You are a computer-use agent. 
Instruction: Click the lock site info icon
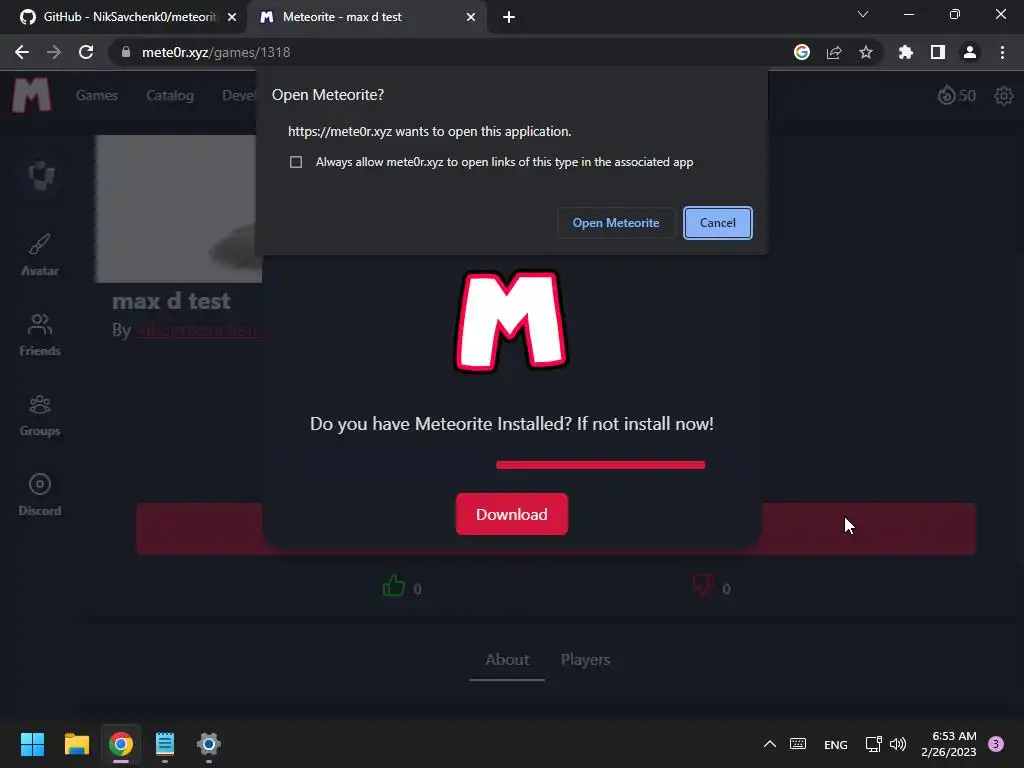pyautogui.click(x=126, y=52)
